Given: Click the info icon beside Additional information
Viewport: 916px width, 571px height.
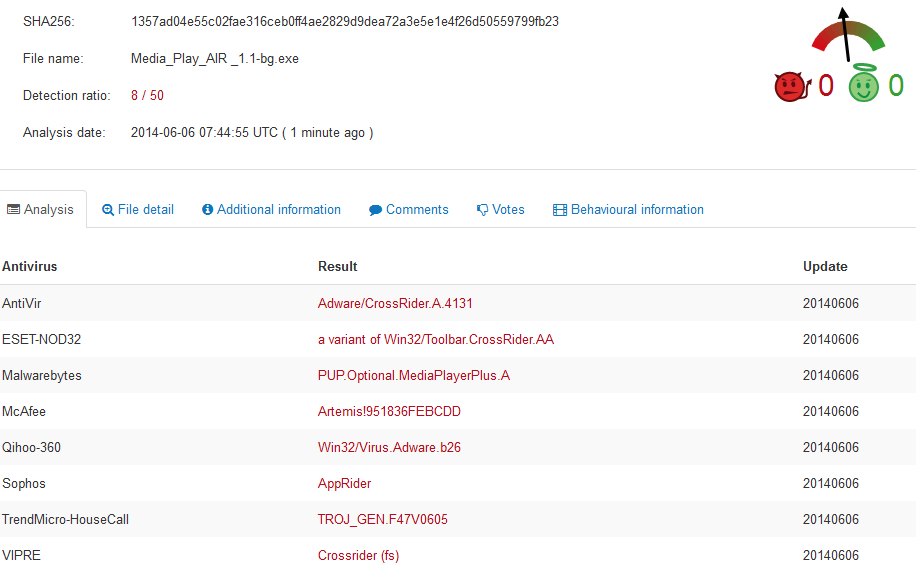Looking at the screenshot, I should coord(207,209).
